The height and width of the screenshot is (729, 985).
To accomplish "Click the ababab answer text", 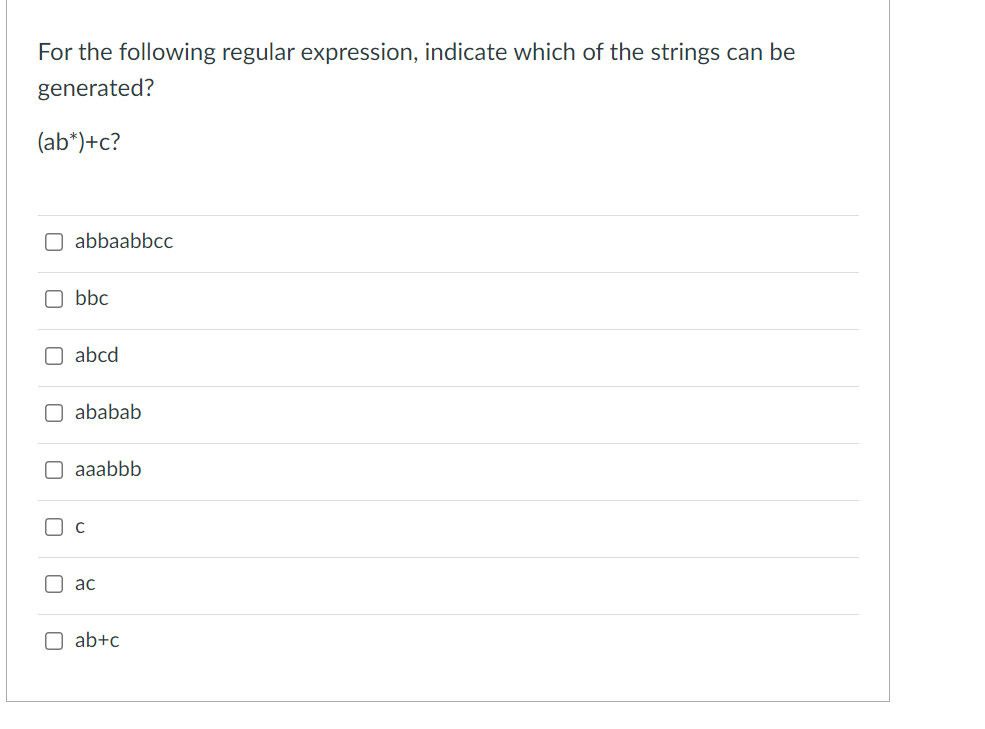I will pos(108,412).
